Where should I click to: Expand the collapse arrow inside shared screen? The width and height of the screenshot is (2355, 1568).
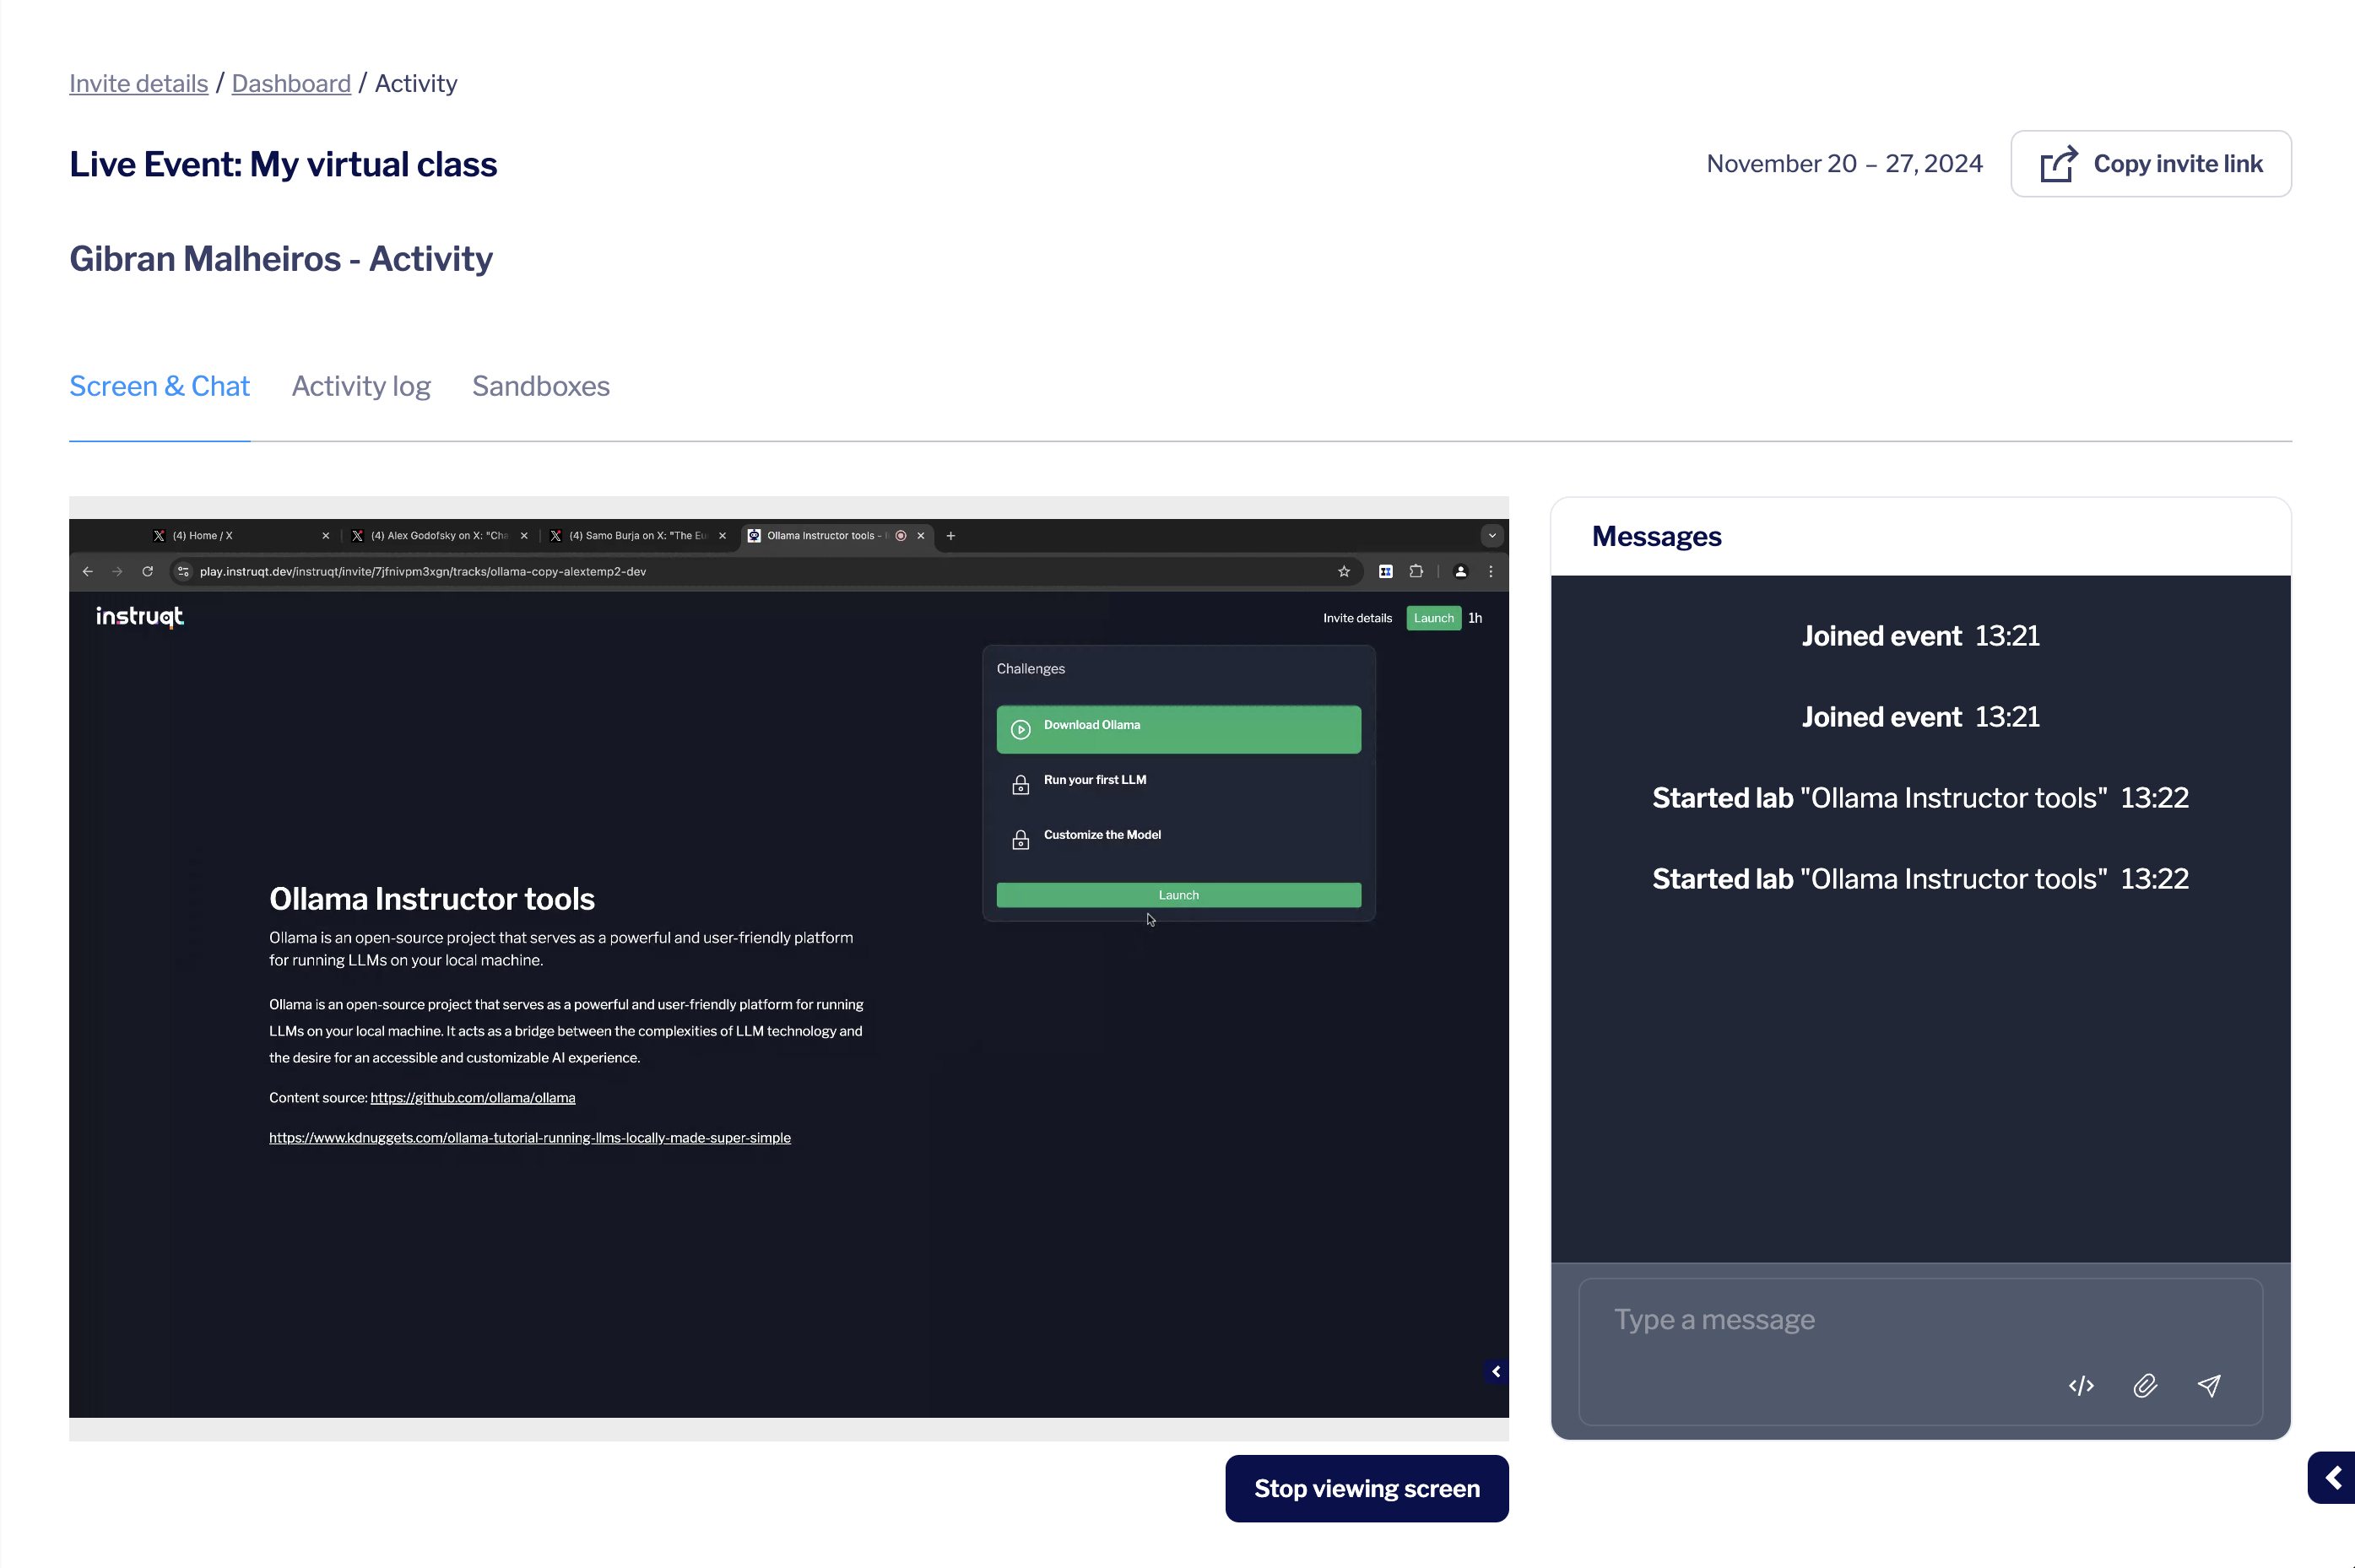pos(1496,1371)
